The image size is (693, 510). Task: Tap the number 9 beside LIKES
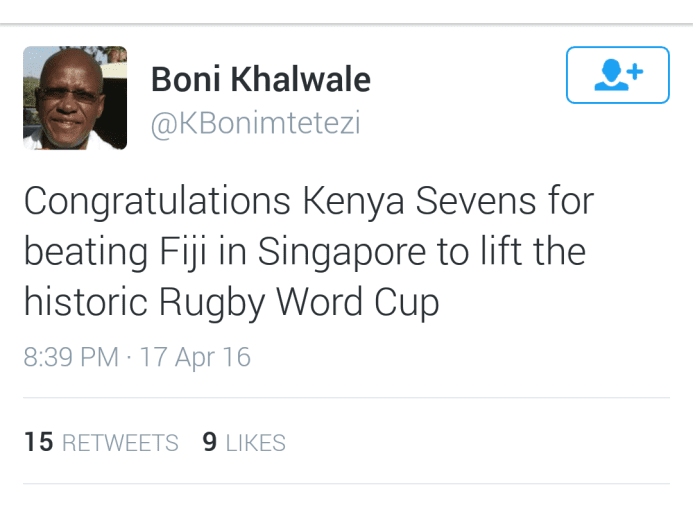coord(210,442)
